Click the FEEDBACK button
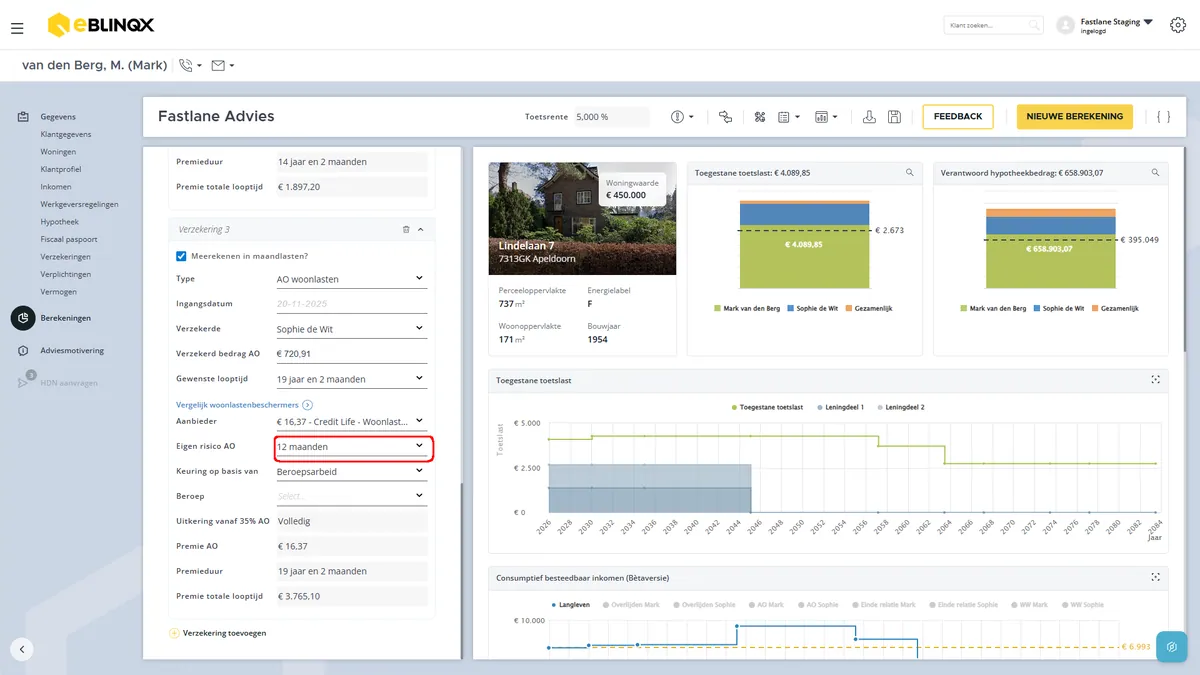1200x675 pixels. 958,117
